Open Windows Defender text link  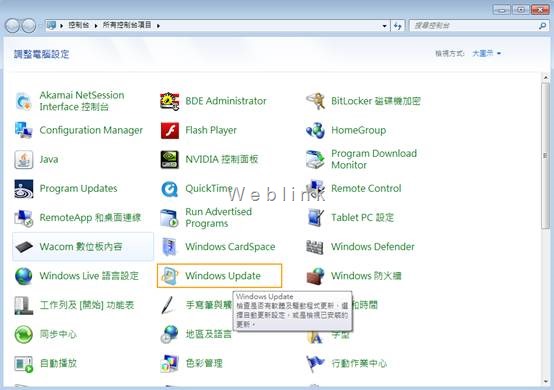(x=373, y=247)
